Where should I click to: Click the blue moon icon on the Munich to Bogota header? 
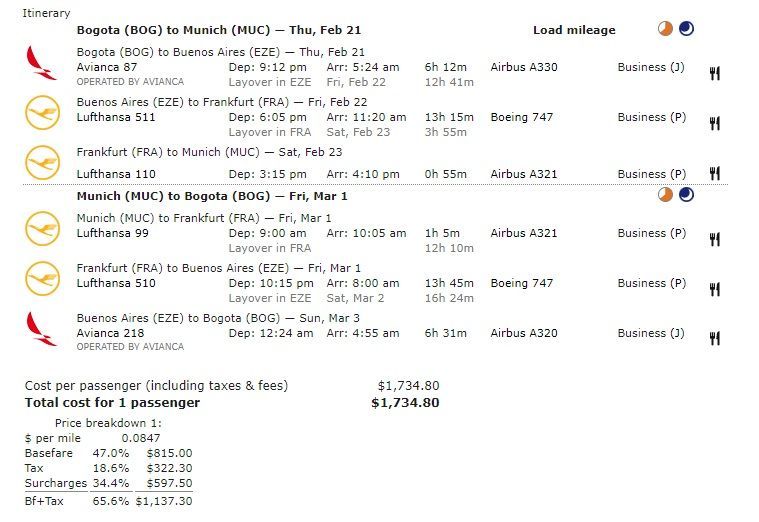(x=686, y=195)
